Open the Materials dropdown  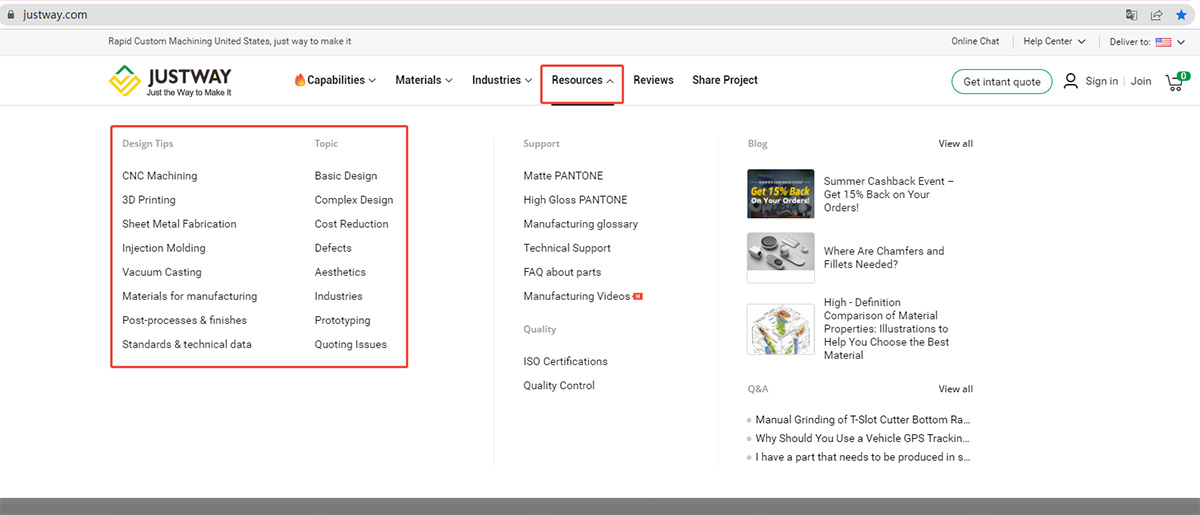coord(423,80)
